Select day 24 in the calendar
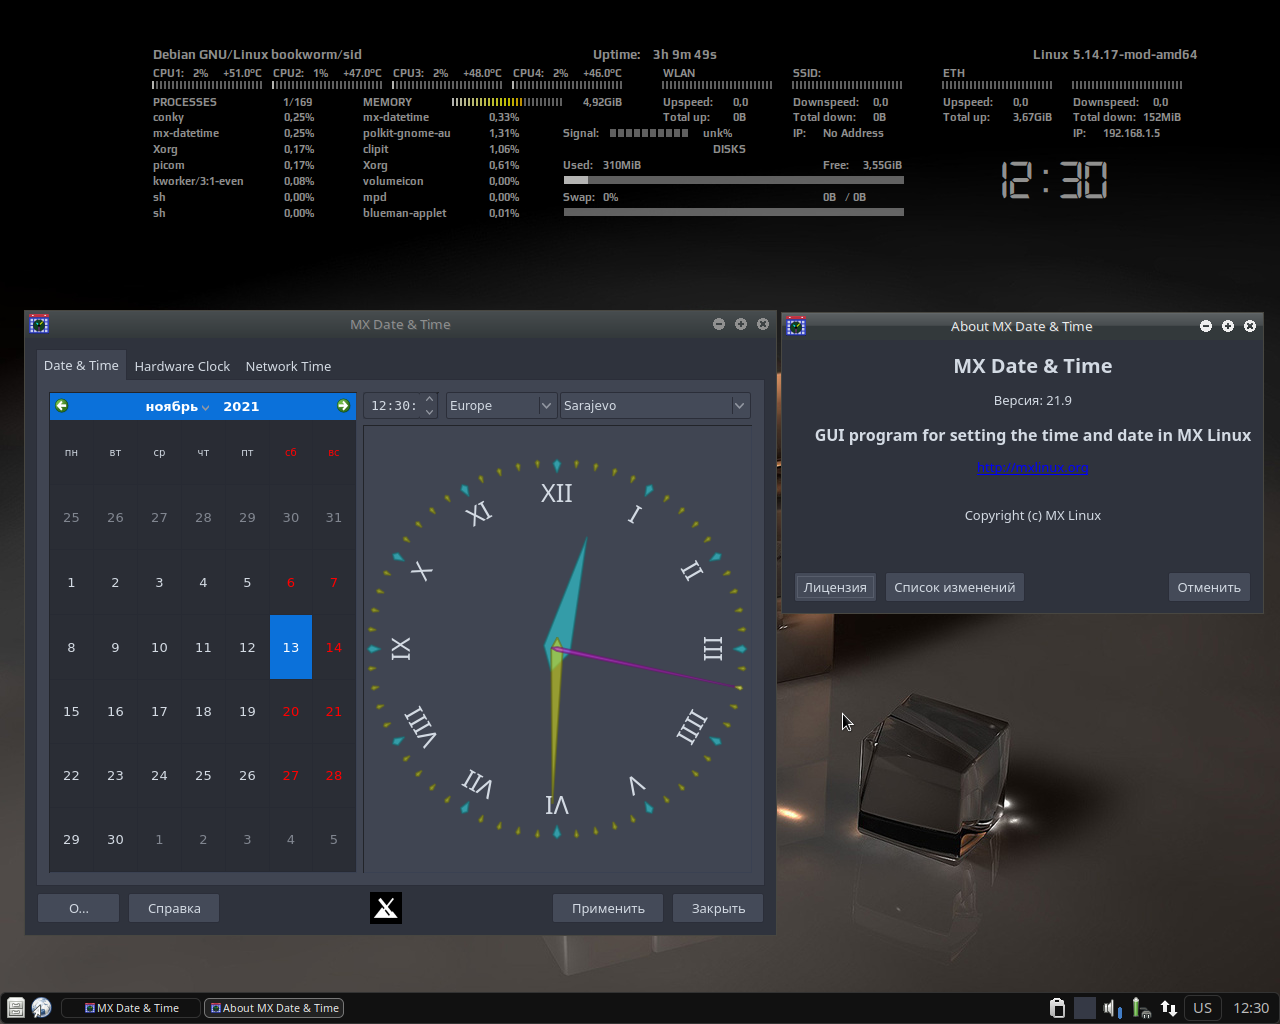 (x=159, y=775)
